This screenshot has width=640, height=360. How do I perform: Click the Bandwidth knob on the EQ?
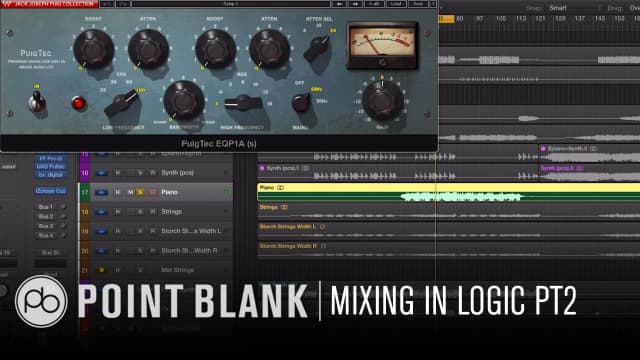click(x=184, y=100)
